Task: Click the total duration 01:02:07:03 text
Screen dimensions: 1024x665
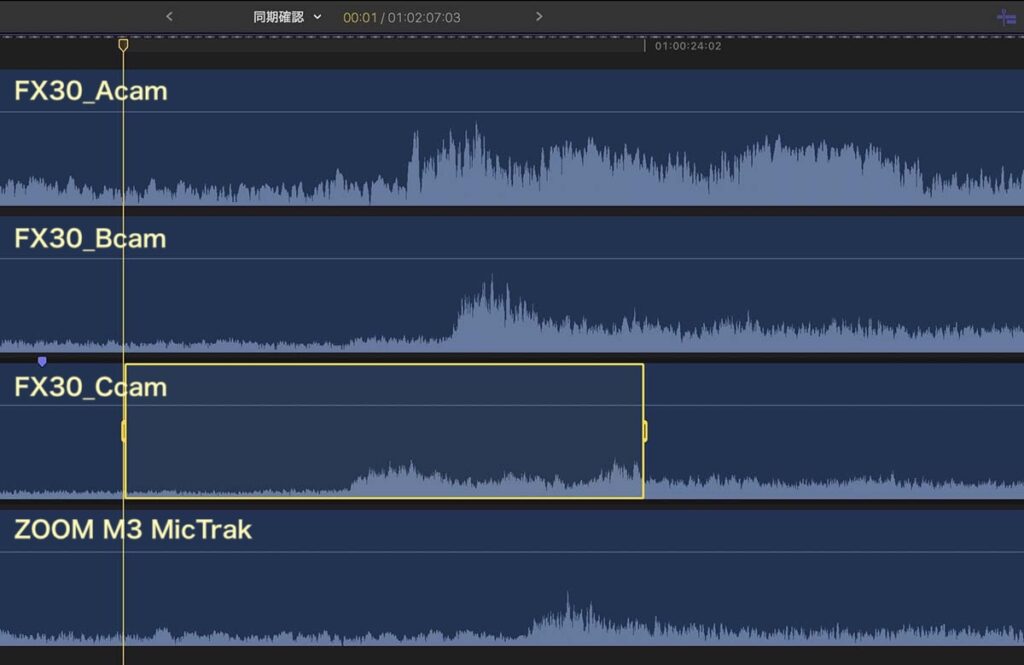Action: pyautogui.click(x=424, y=18)
